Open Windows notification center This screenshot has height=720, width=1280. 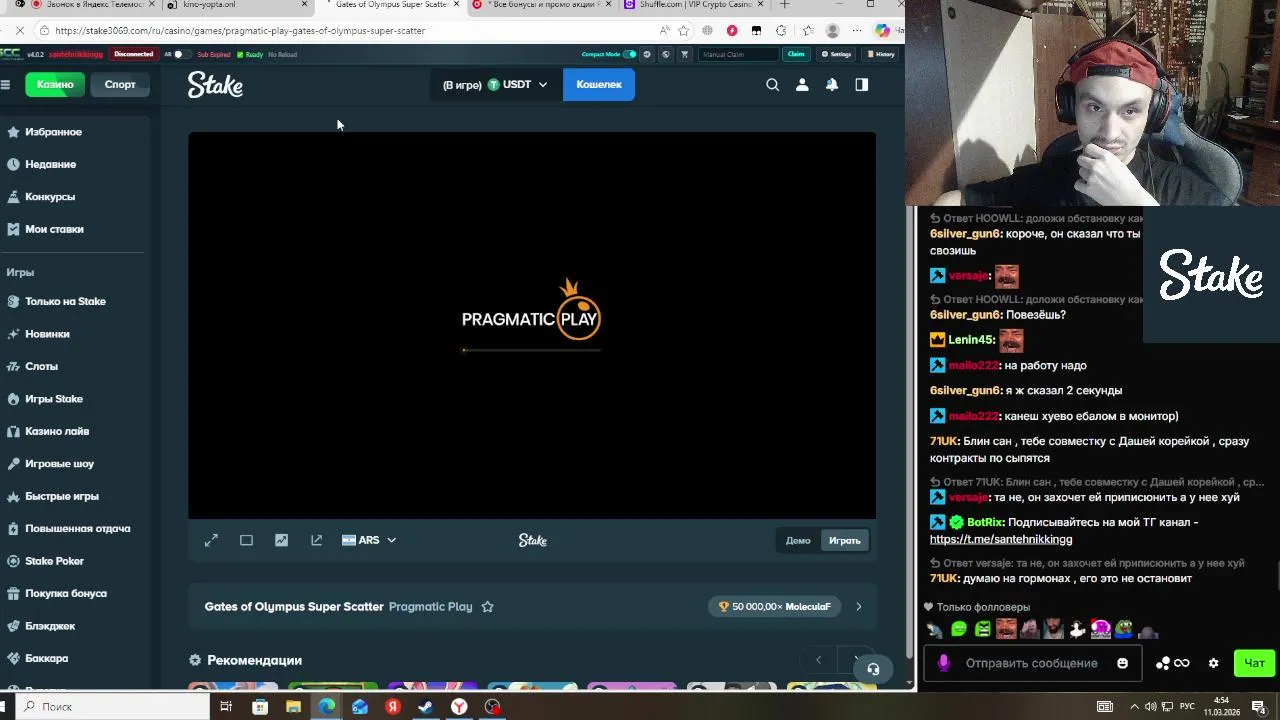1263,707
